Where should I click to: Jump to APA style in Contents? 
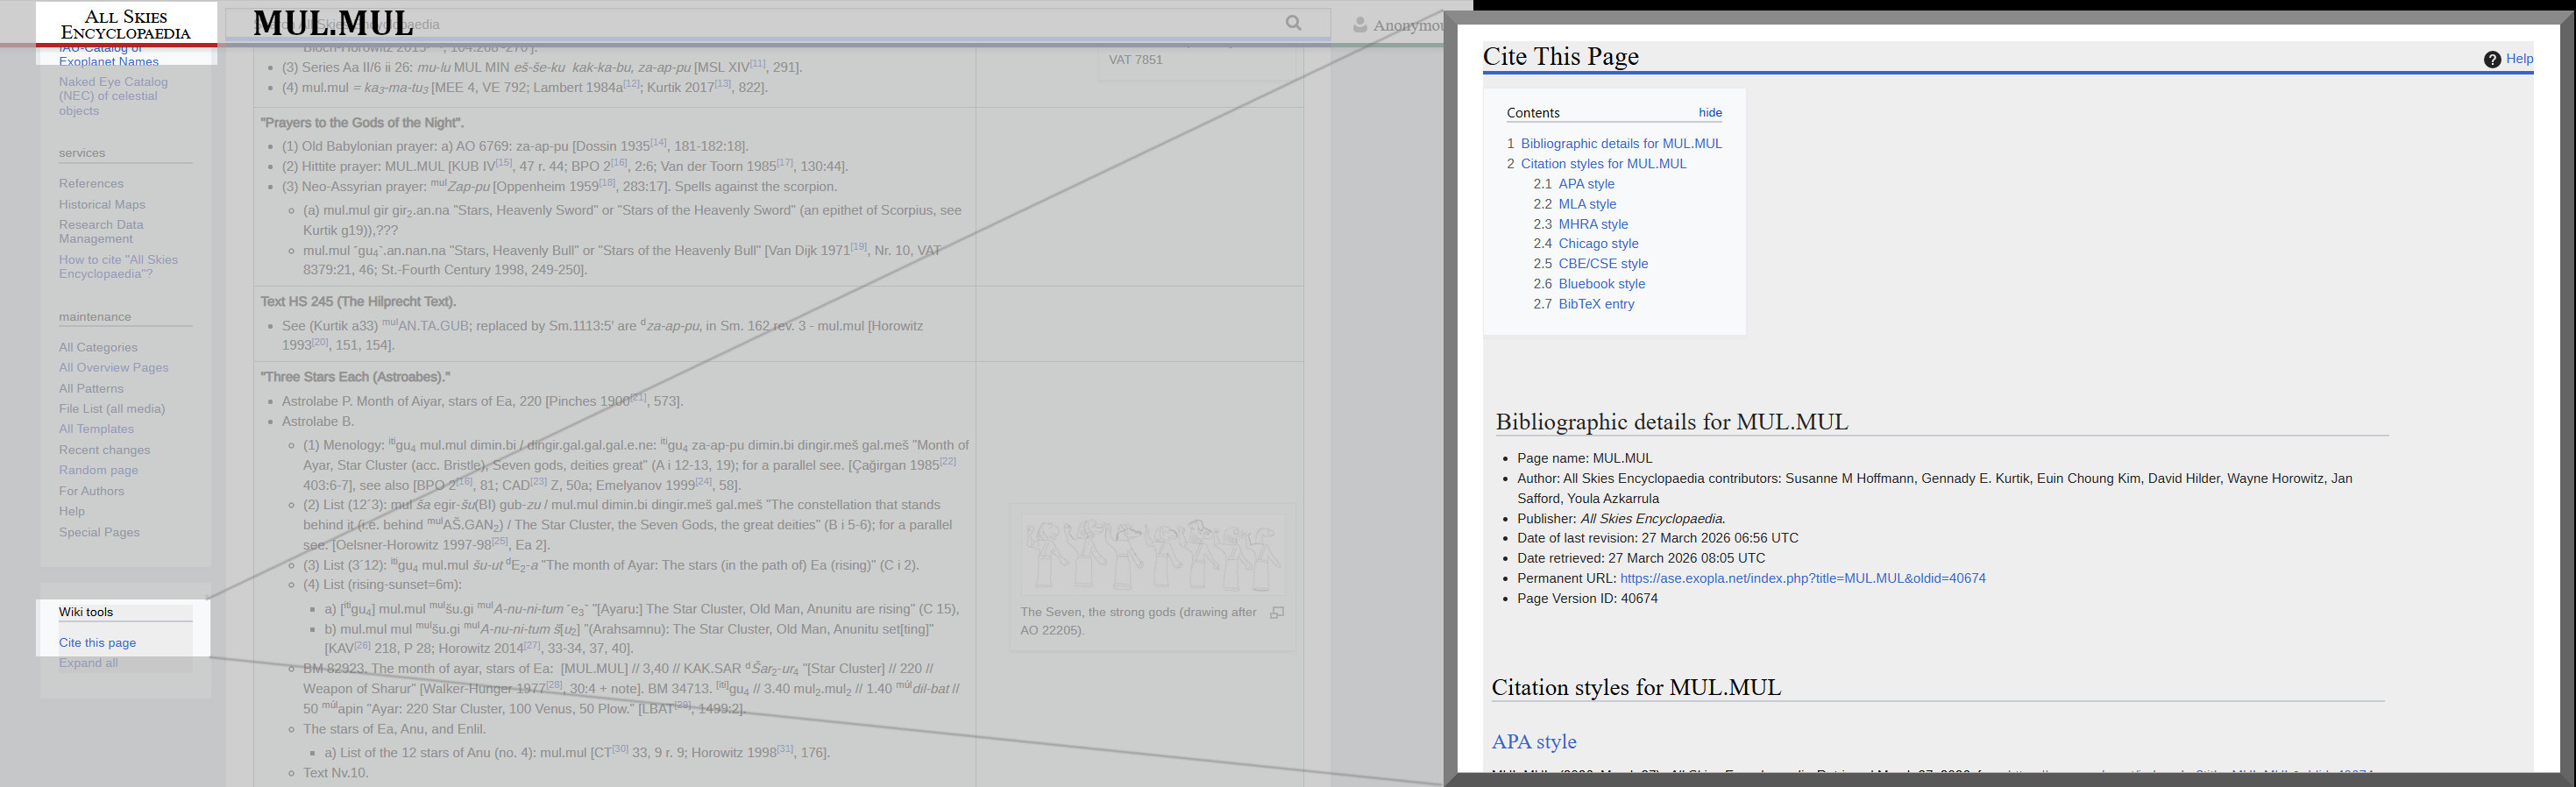point(1586,184)
